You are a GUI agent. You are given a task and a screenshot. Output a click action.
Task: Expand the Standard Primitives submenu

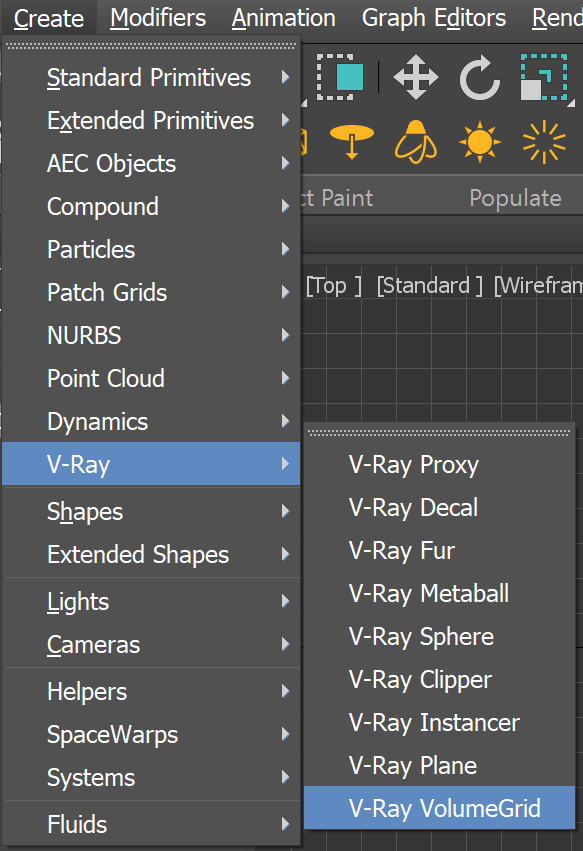[148, 77]
